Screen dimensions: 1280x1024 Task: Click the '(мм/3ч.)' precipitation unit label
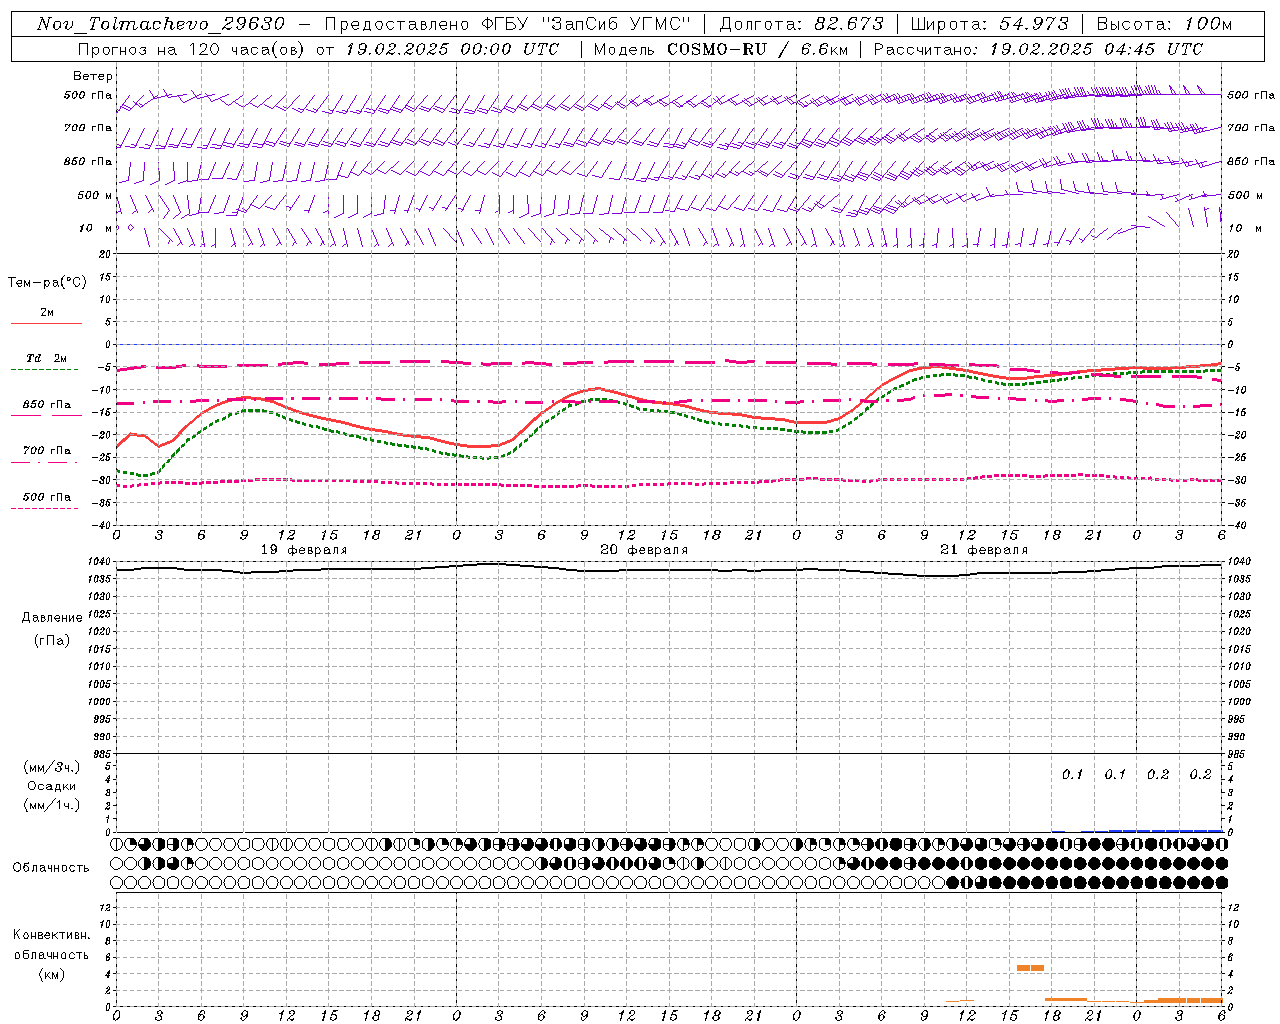coord(52,767)
